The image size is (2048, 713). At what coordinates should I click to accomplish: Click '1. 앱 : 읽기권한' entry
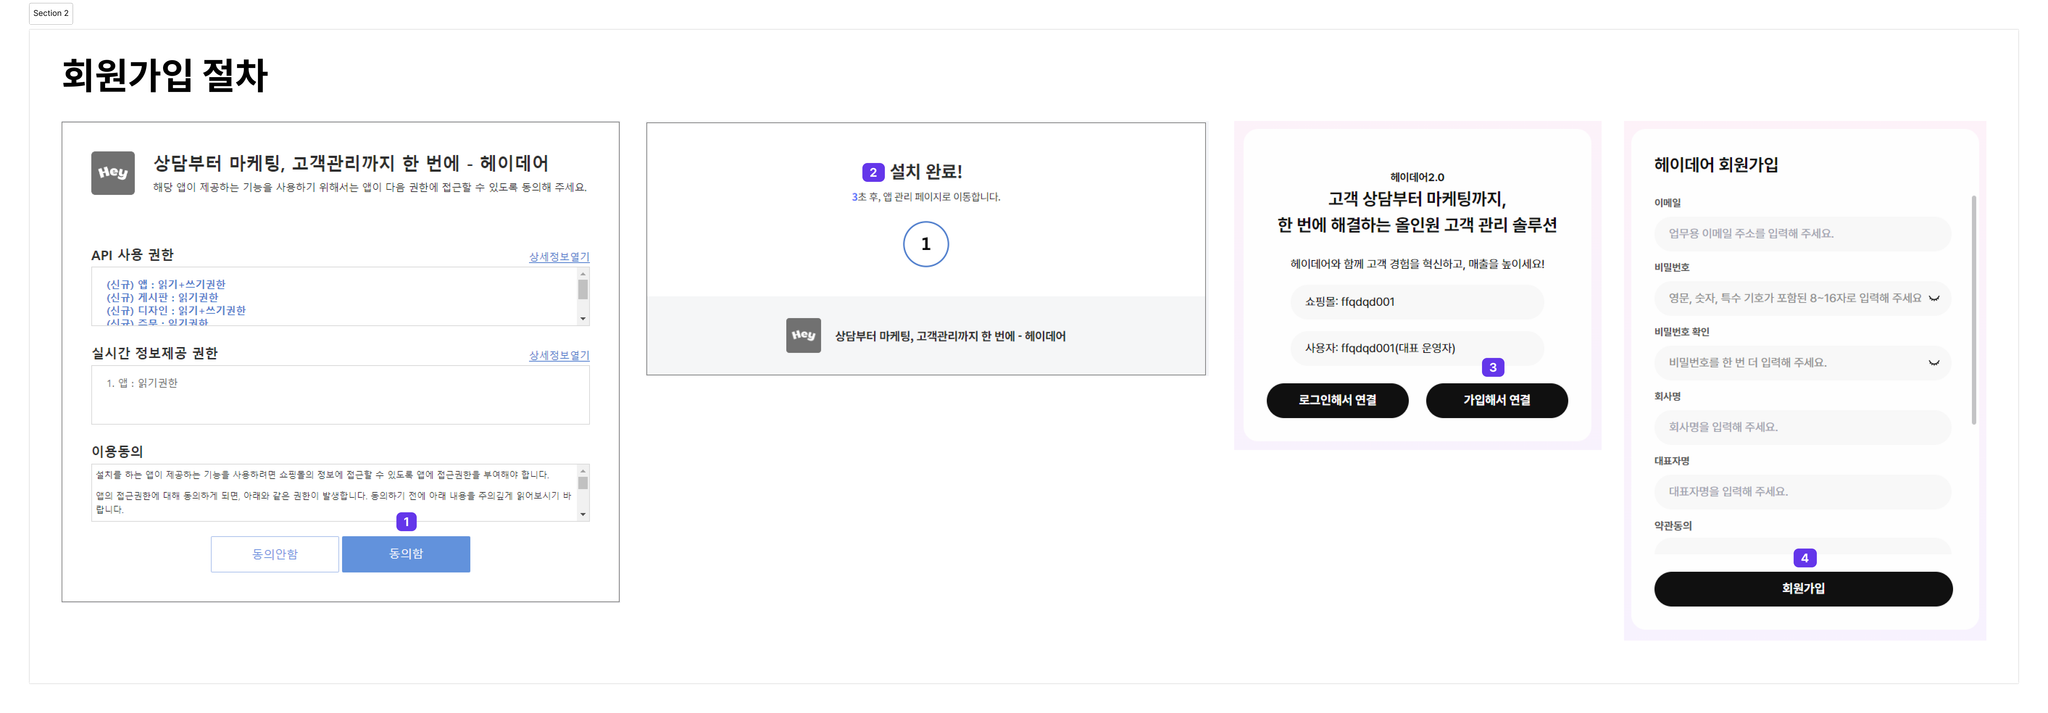coord(142,383)
